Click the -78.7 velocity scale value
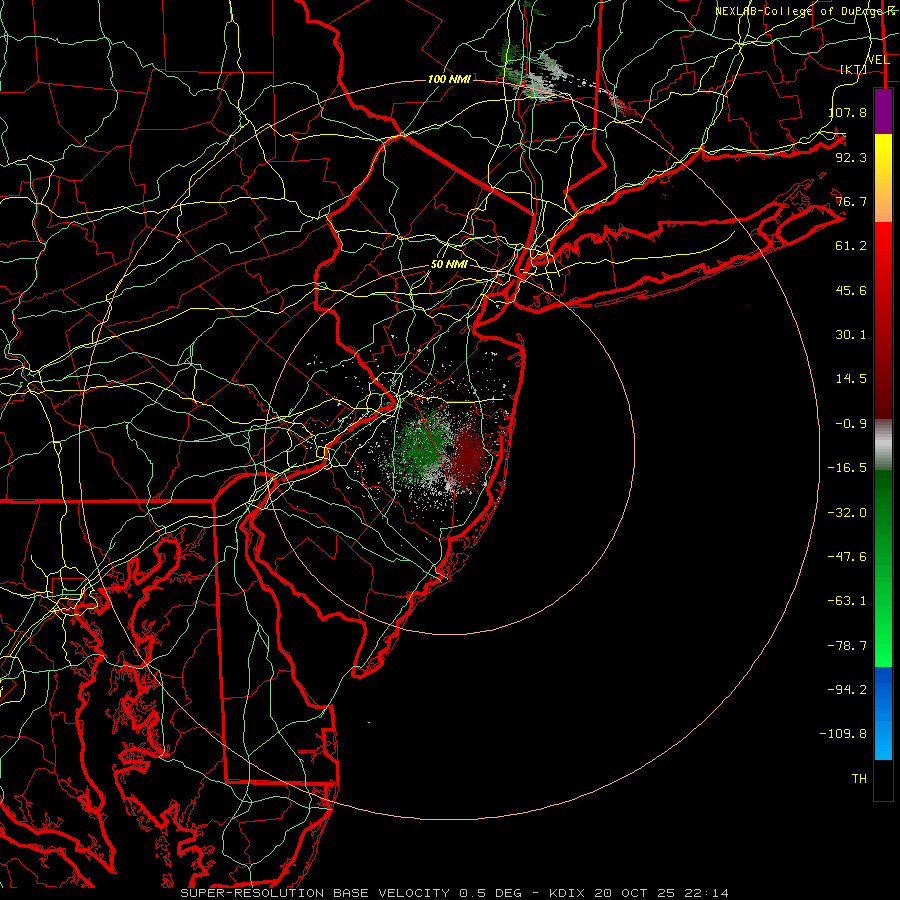900x900 pixels. (x=847, y=646)
